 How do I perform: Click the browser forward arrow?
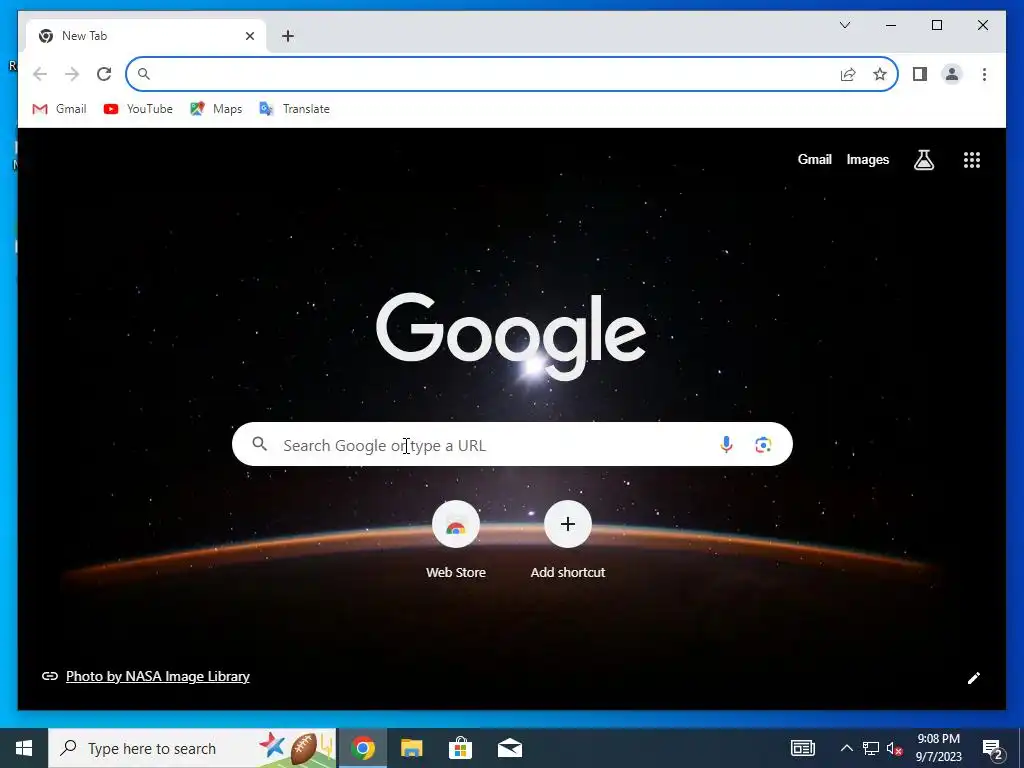[72, 74]
